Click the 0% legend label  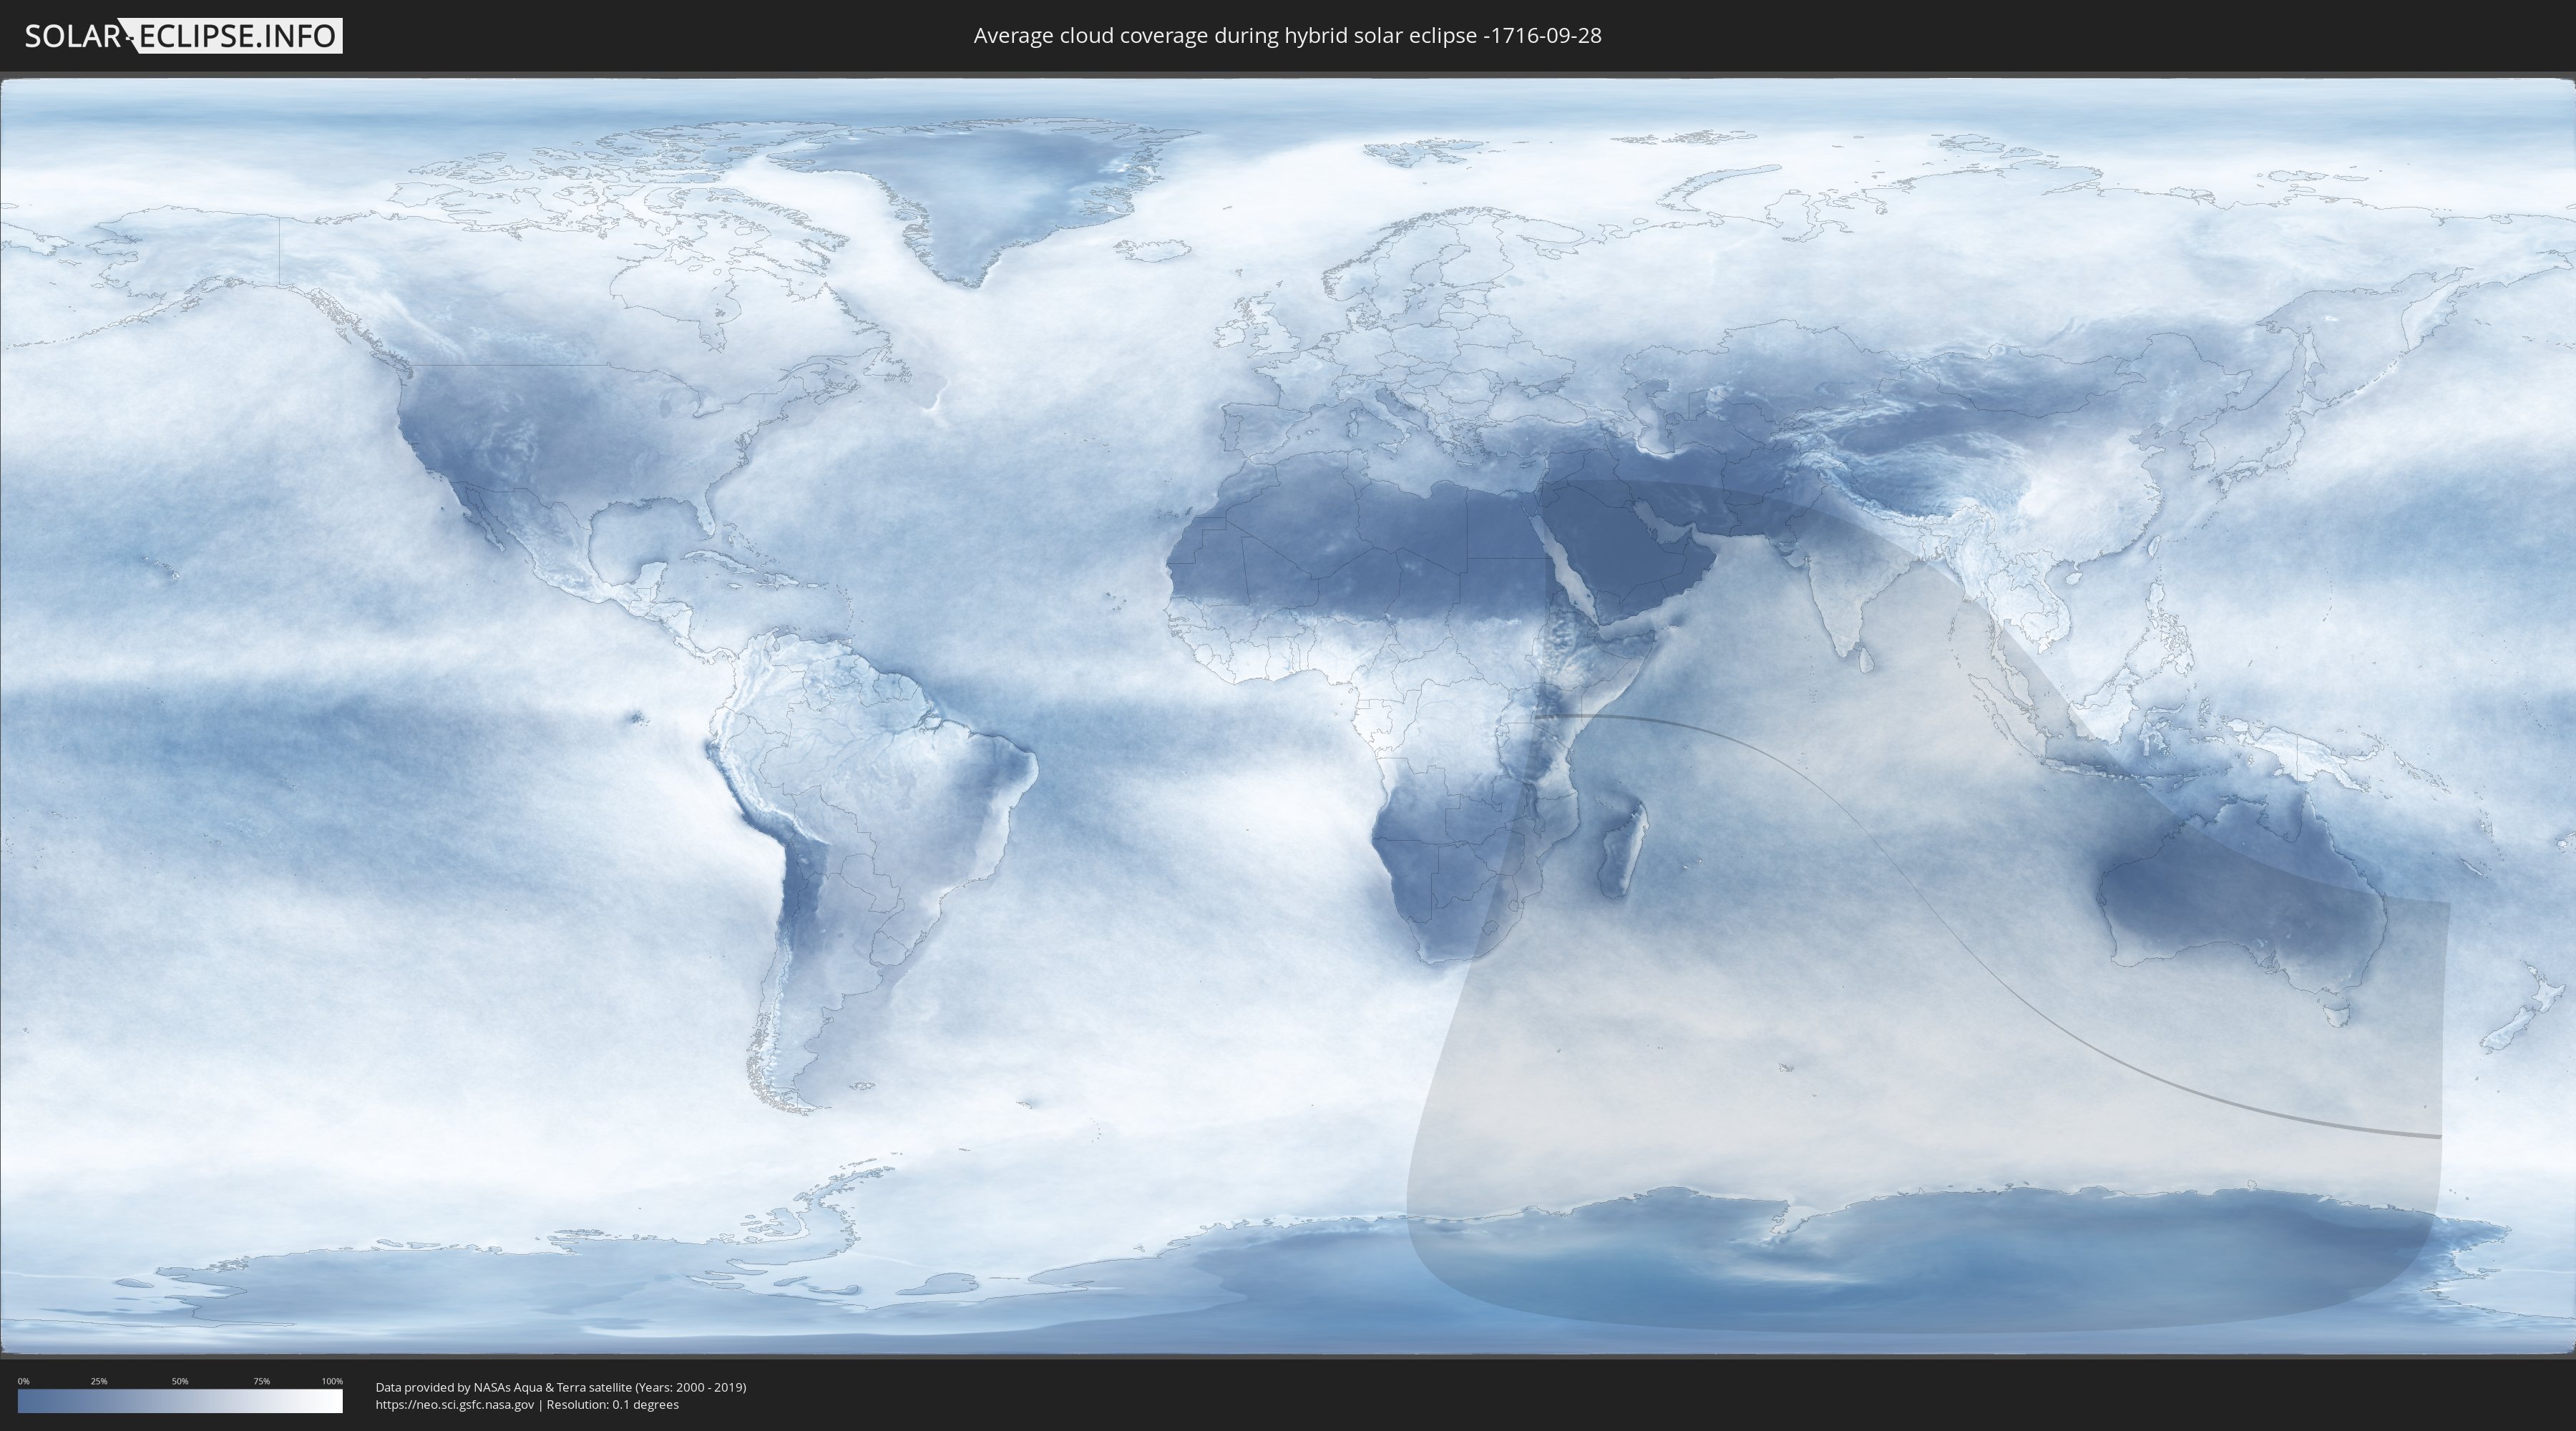[24, 1381]
